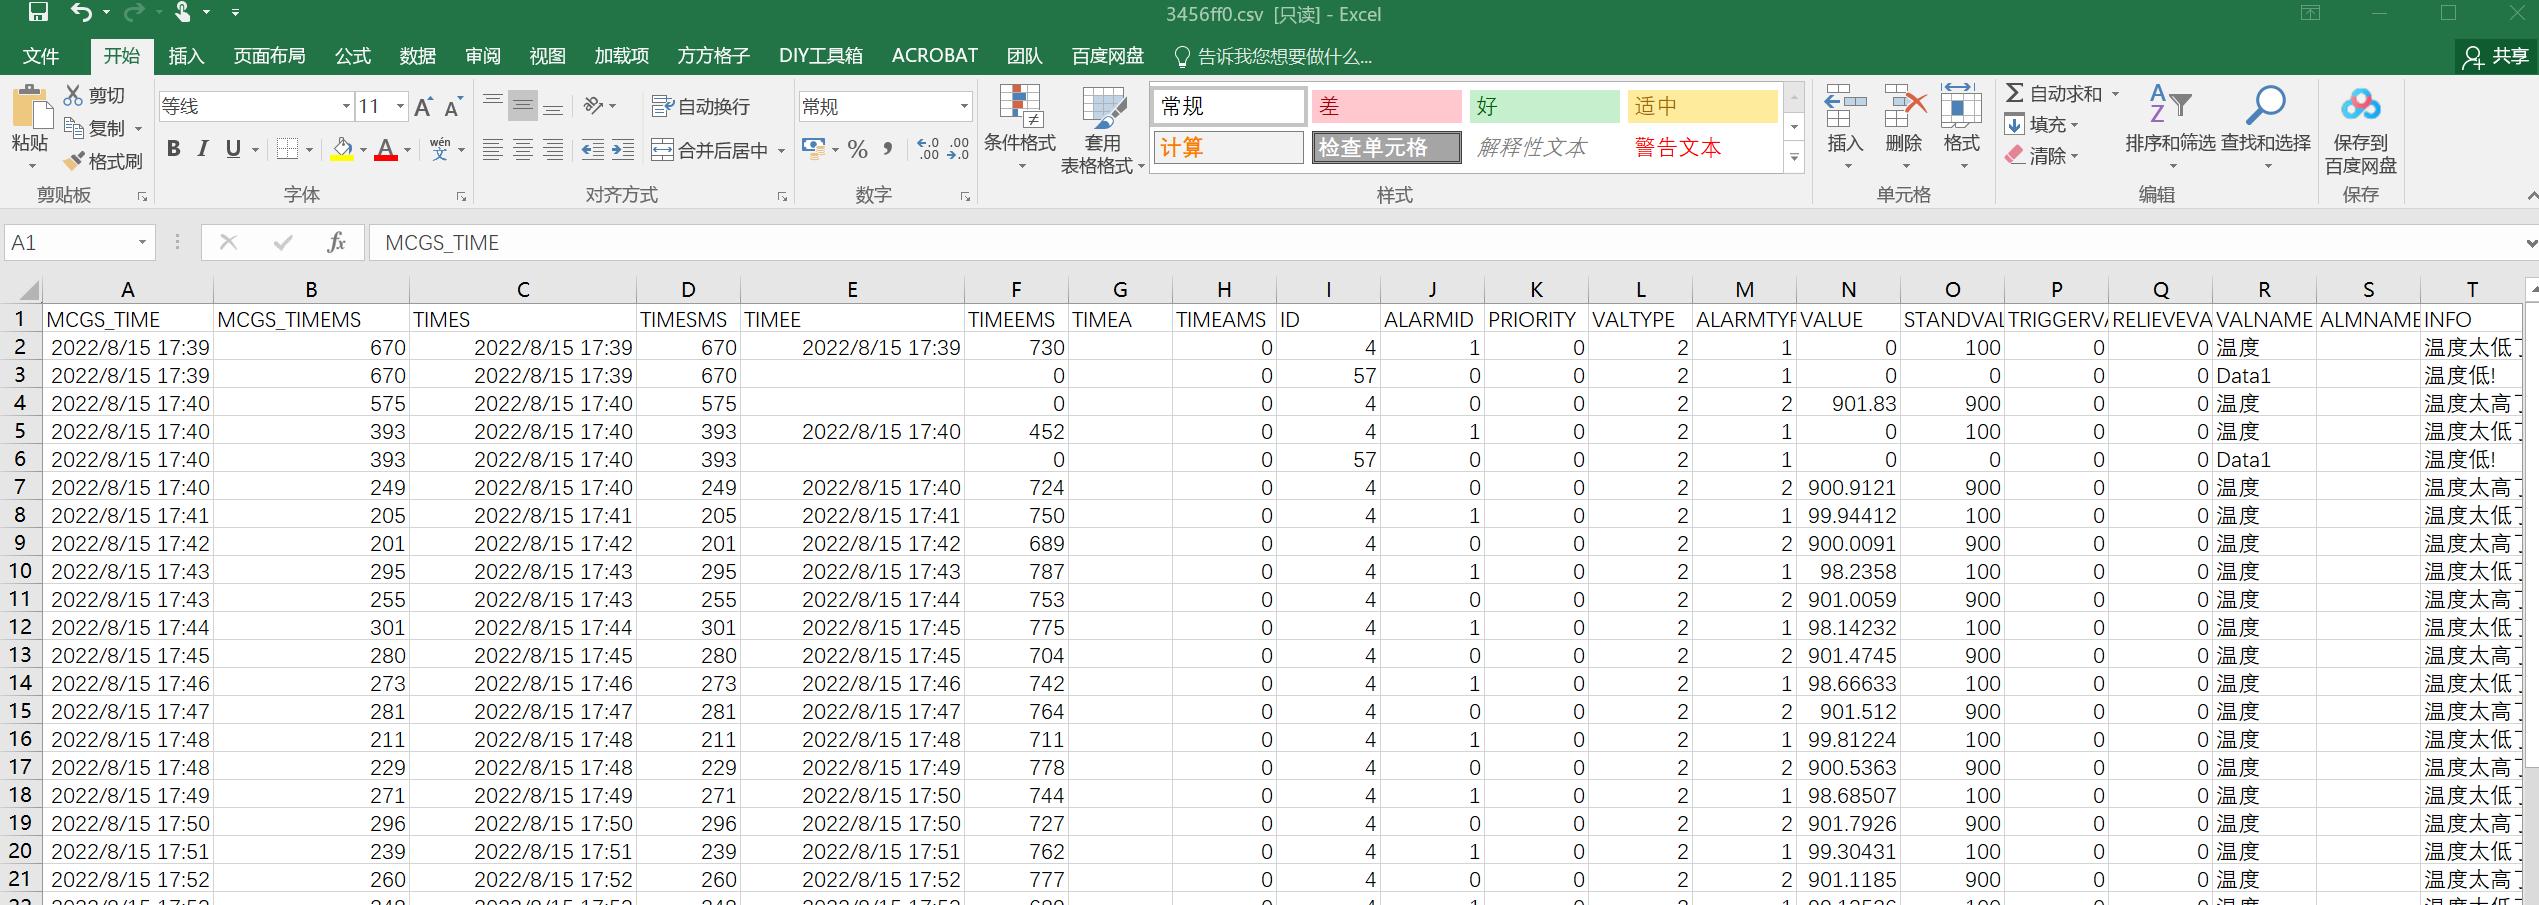Viewport: 2539px width, 905px height.
Task: Select the Percent Style icon
Action: tap(856, 148)
